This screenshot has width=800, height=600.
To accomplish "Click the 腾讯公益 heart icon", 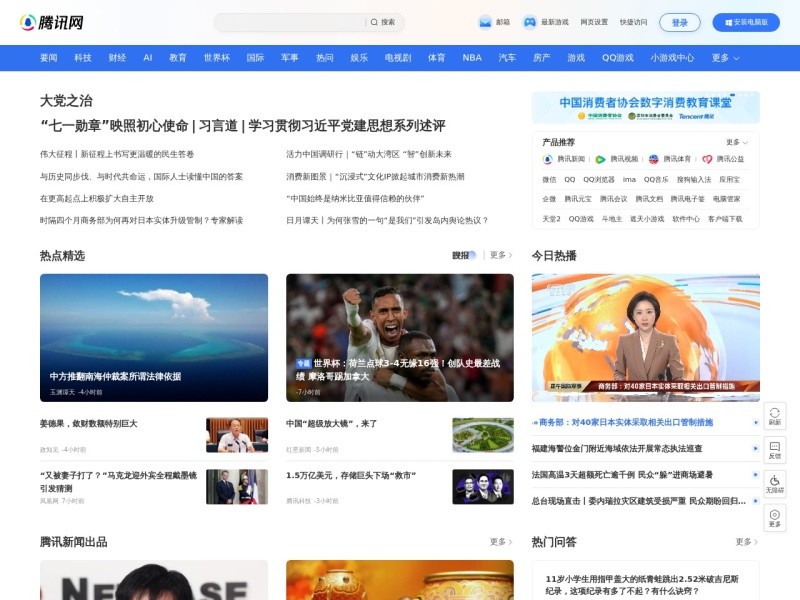I will point(707,159).
